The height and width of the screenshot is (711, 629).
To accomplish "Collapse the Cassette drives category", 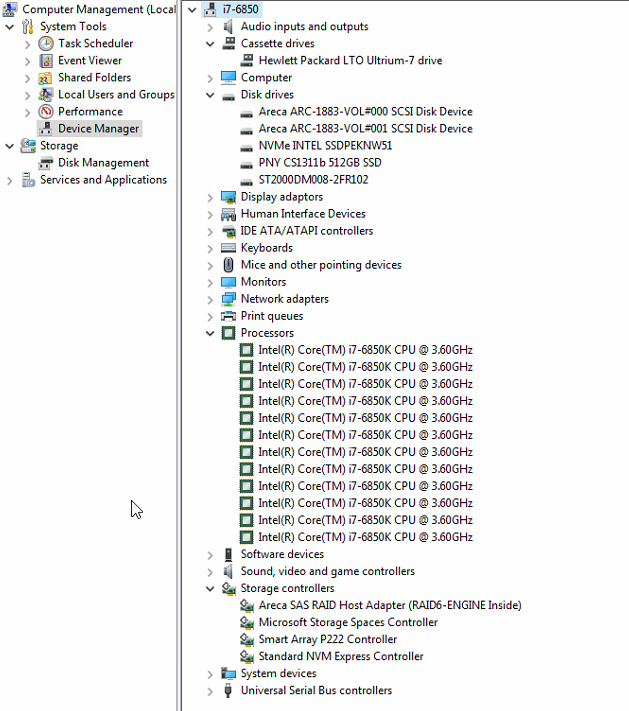I will coord(210,44).
